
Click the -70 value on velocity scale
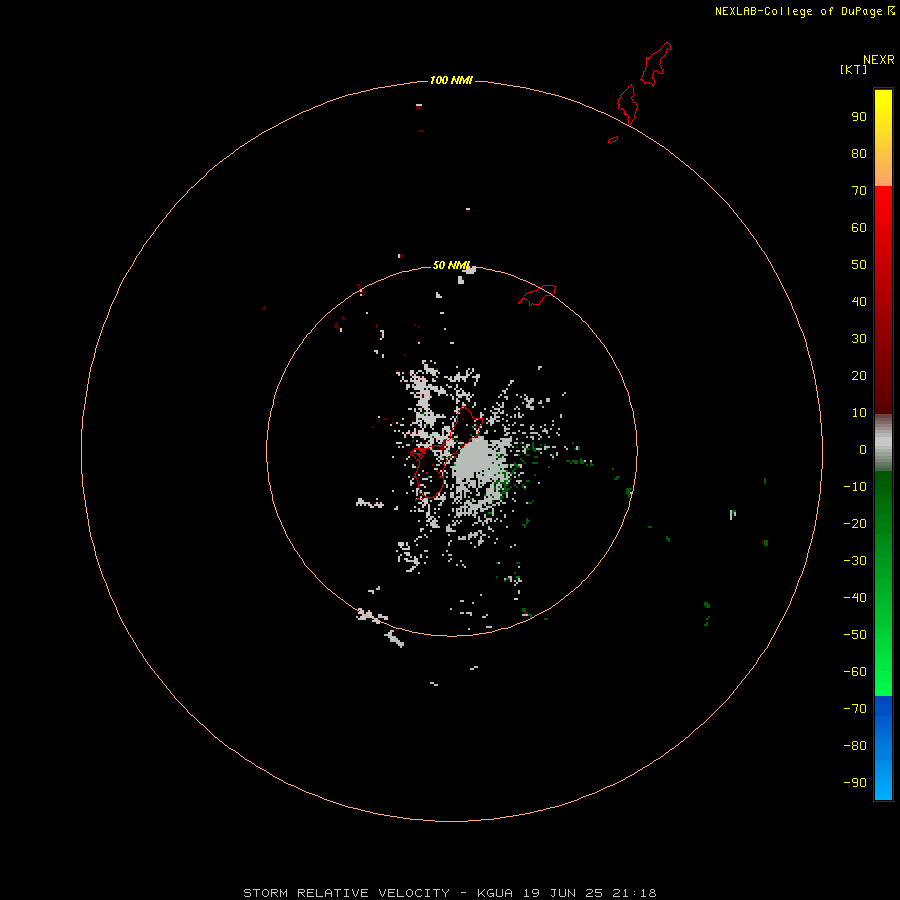(x=855, y=709)
